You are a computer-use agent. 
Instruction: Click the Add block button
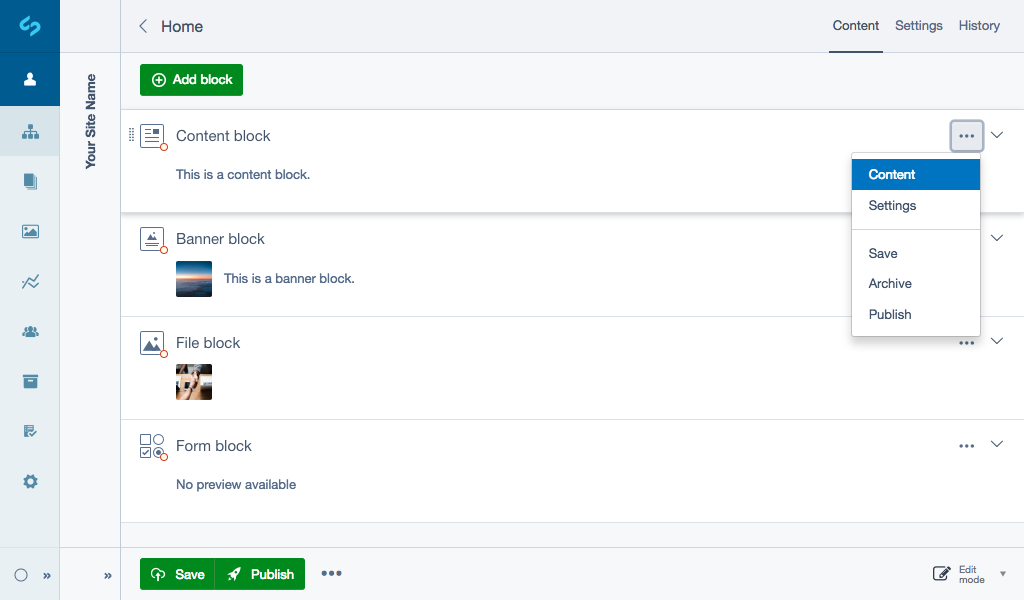click(x=191, y=78)
